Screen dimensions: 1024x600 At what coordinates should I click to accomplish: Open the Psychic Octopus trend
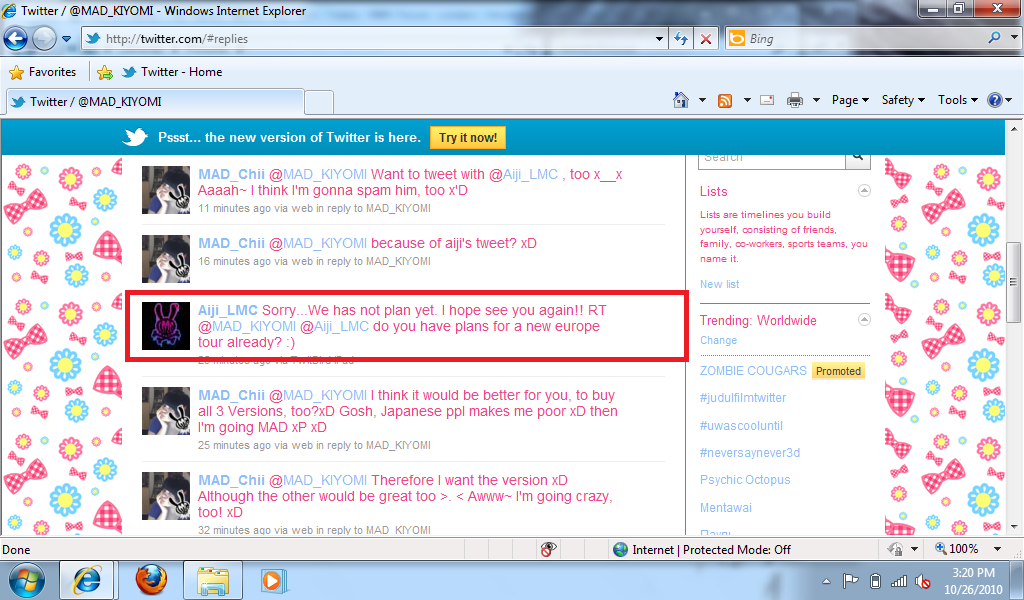click(745, 480)
